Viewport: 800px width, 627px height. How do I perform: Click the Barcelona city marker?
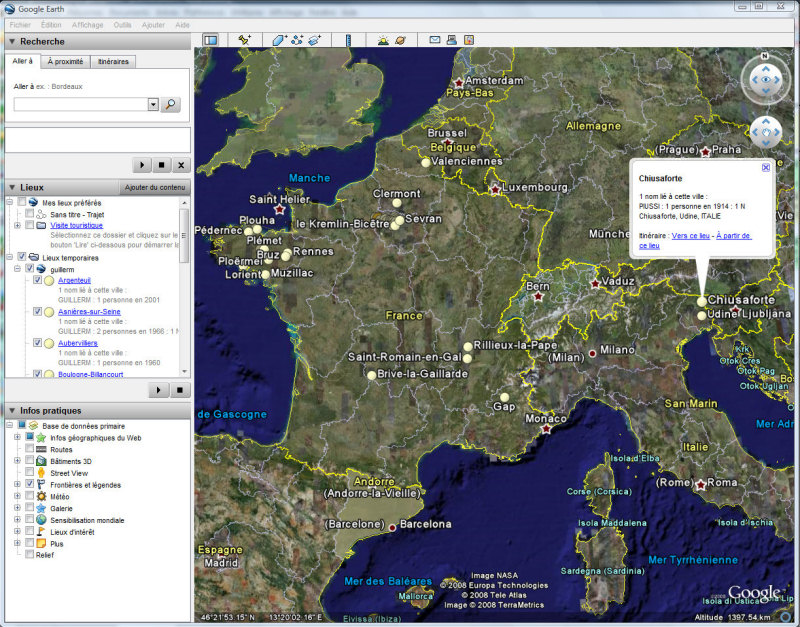[x=392, y=528]
